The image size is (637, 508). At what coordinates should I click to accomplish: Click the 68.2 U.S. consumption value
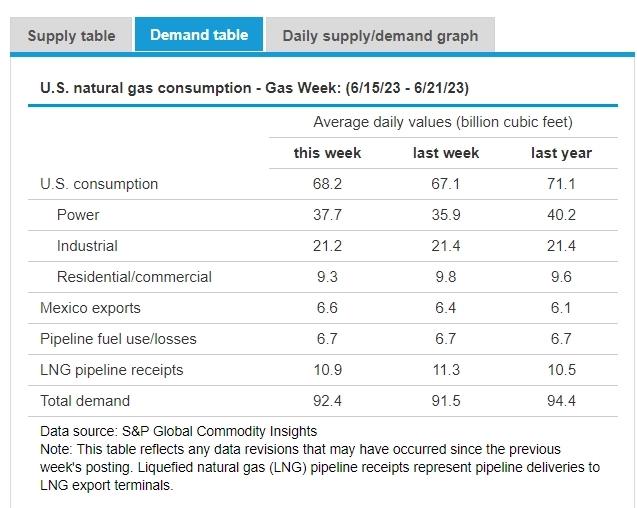[x=327, y=184]
